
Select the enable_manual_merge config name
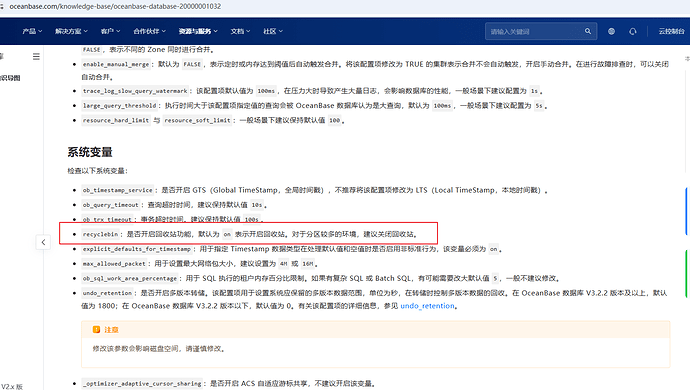[x=116, y=64]
